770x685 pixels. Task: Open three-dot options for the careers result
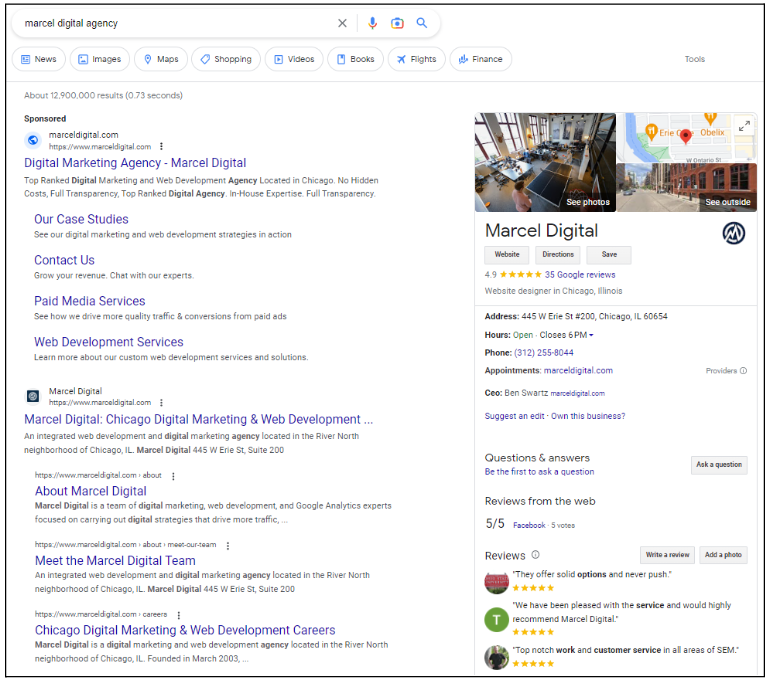click(x=179, y=615)
